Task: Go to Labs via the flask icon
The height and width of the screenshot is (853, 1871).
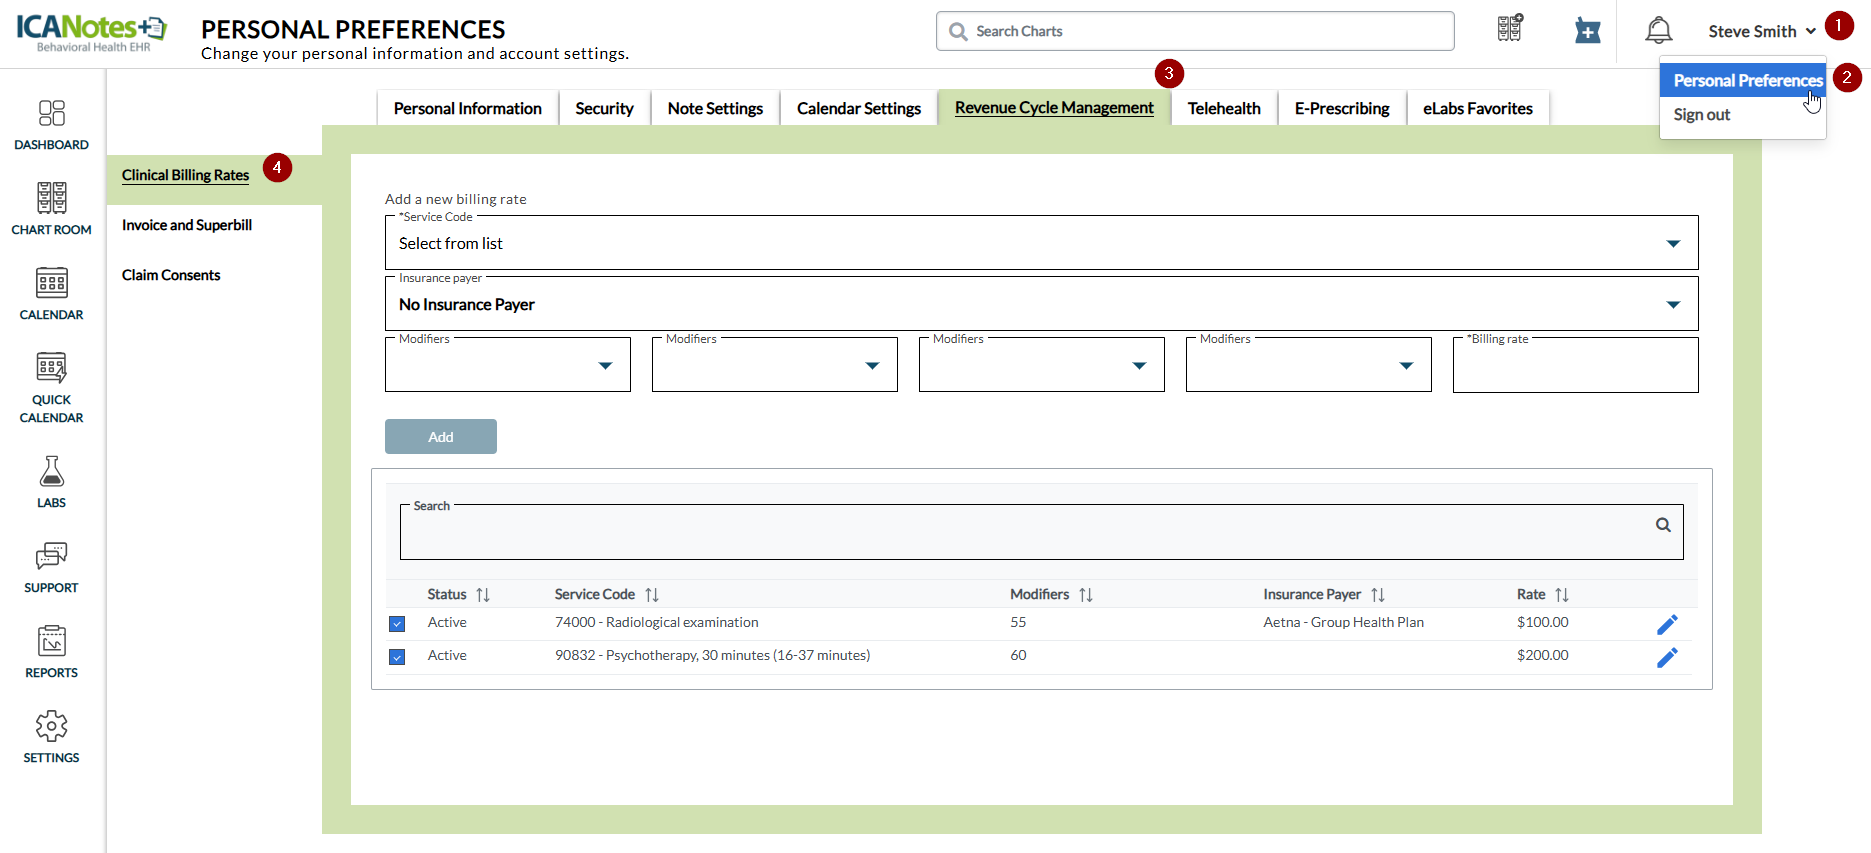Action: [x=51, y=481]
